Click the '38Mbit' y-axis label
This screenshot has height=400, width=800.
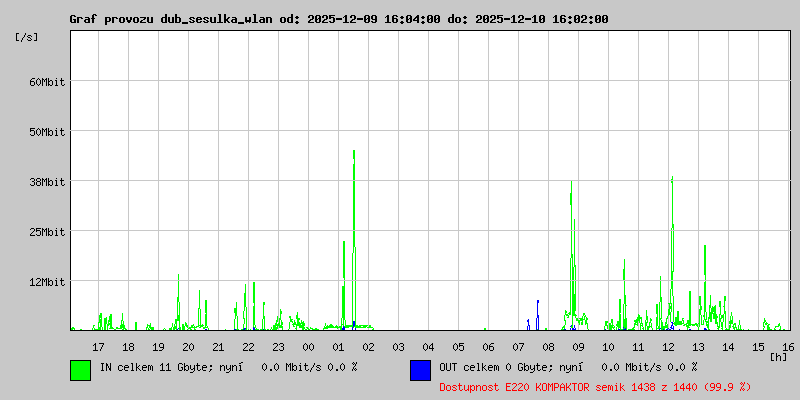pos(47,182)
